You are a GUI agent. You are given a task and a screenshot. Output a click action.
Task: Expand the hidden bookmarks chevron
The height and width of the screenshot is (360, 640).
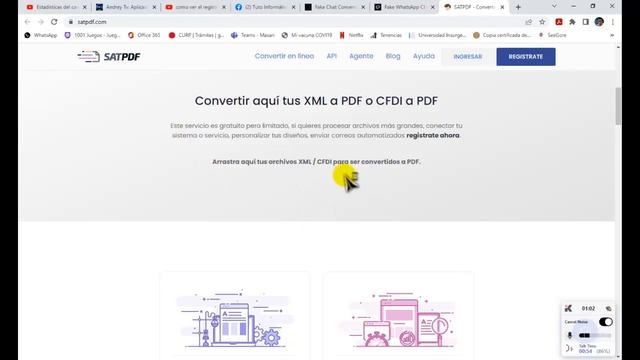[612, 36]
